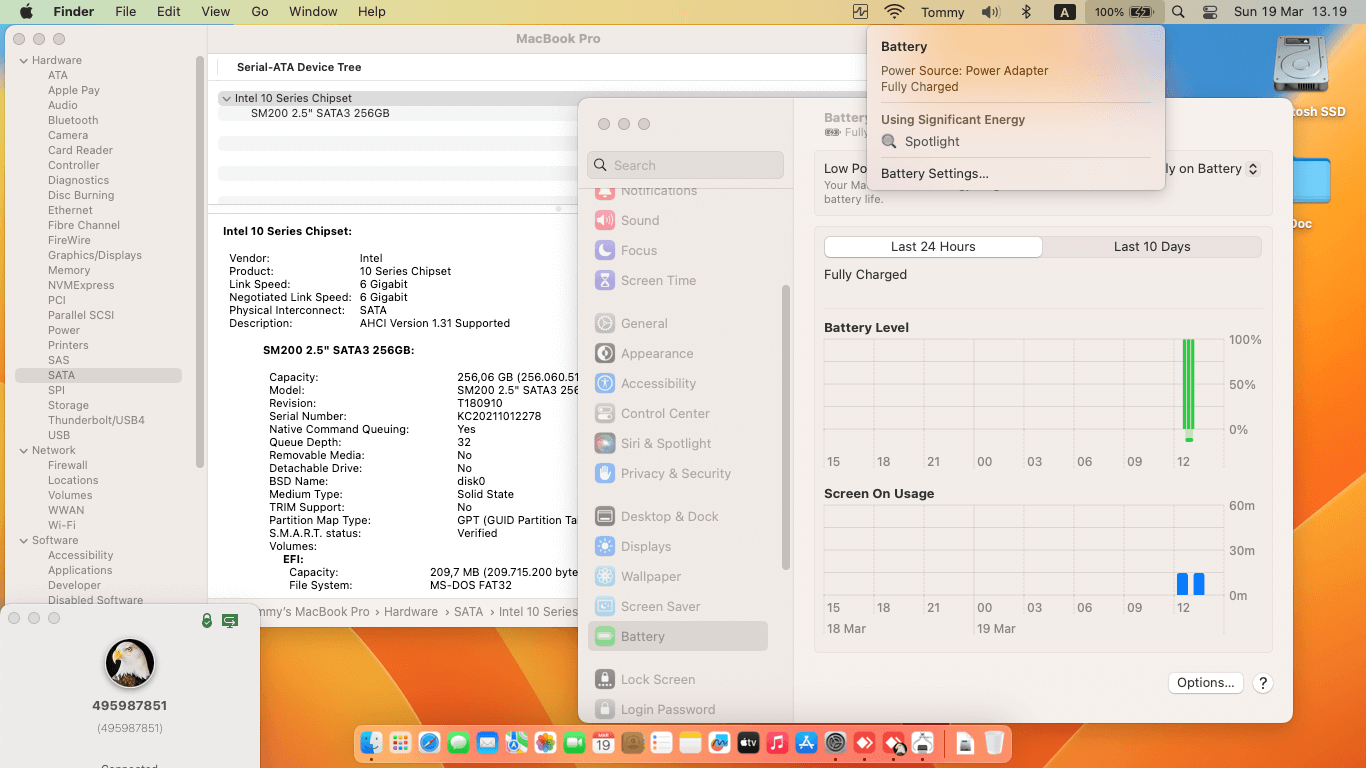Image resolution: width=1366 pixels, height=768 pixels.
Task: Select NVMExpress in the System Information sidebar
Action: click(x=81, y=285)
